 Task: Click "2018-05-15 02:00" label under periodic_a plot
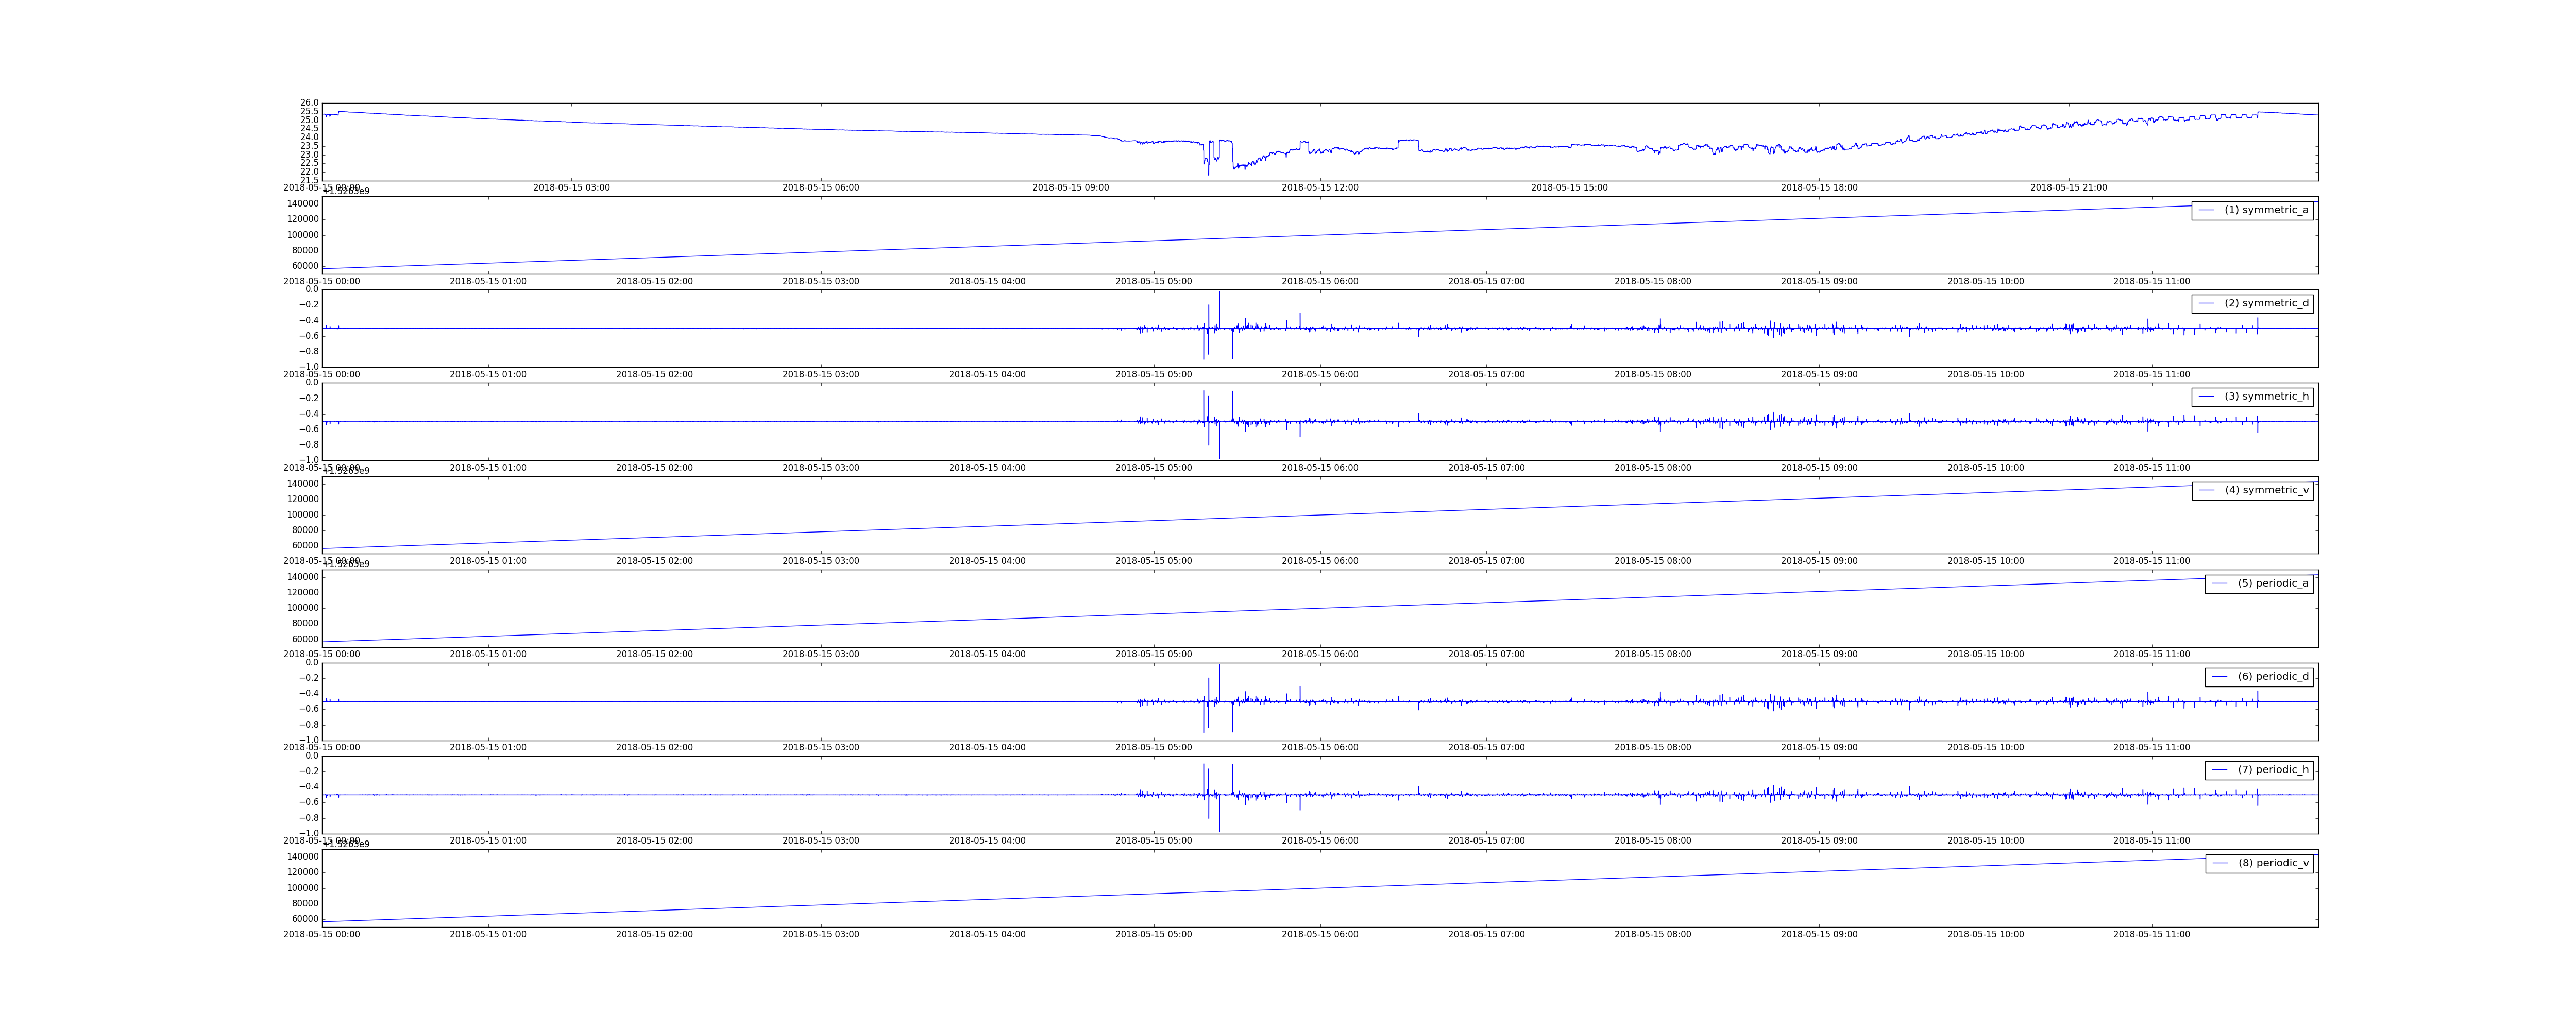(x=654, y=655)
